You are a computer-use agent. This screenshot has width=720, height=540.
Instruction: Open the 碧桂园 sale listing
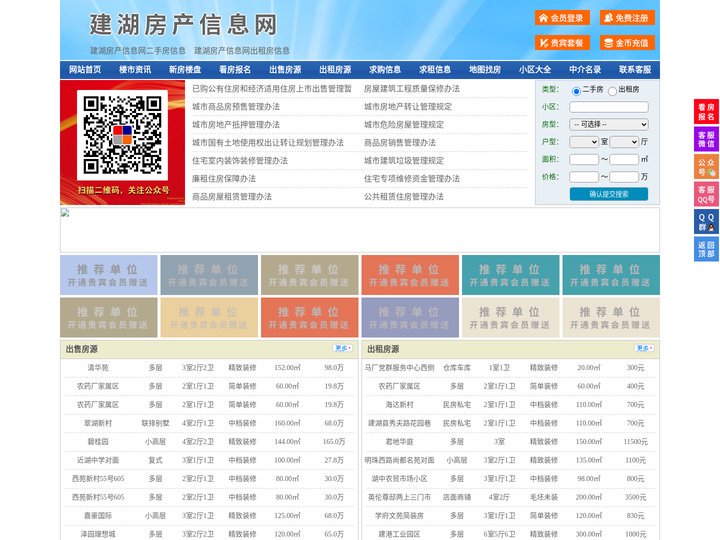tap(98, 442)
